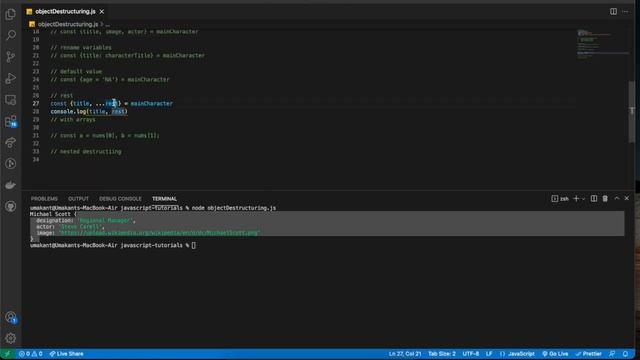Viewport: 640px width, 360px height.
Task: Click 'Michael Scott {' terminal output
Action: pos(53,214)
